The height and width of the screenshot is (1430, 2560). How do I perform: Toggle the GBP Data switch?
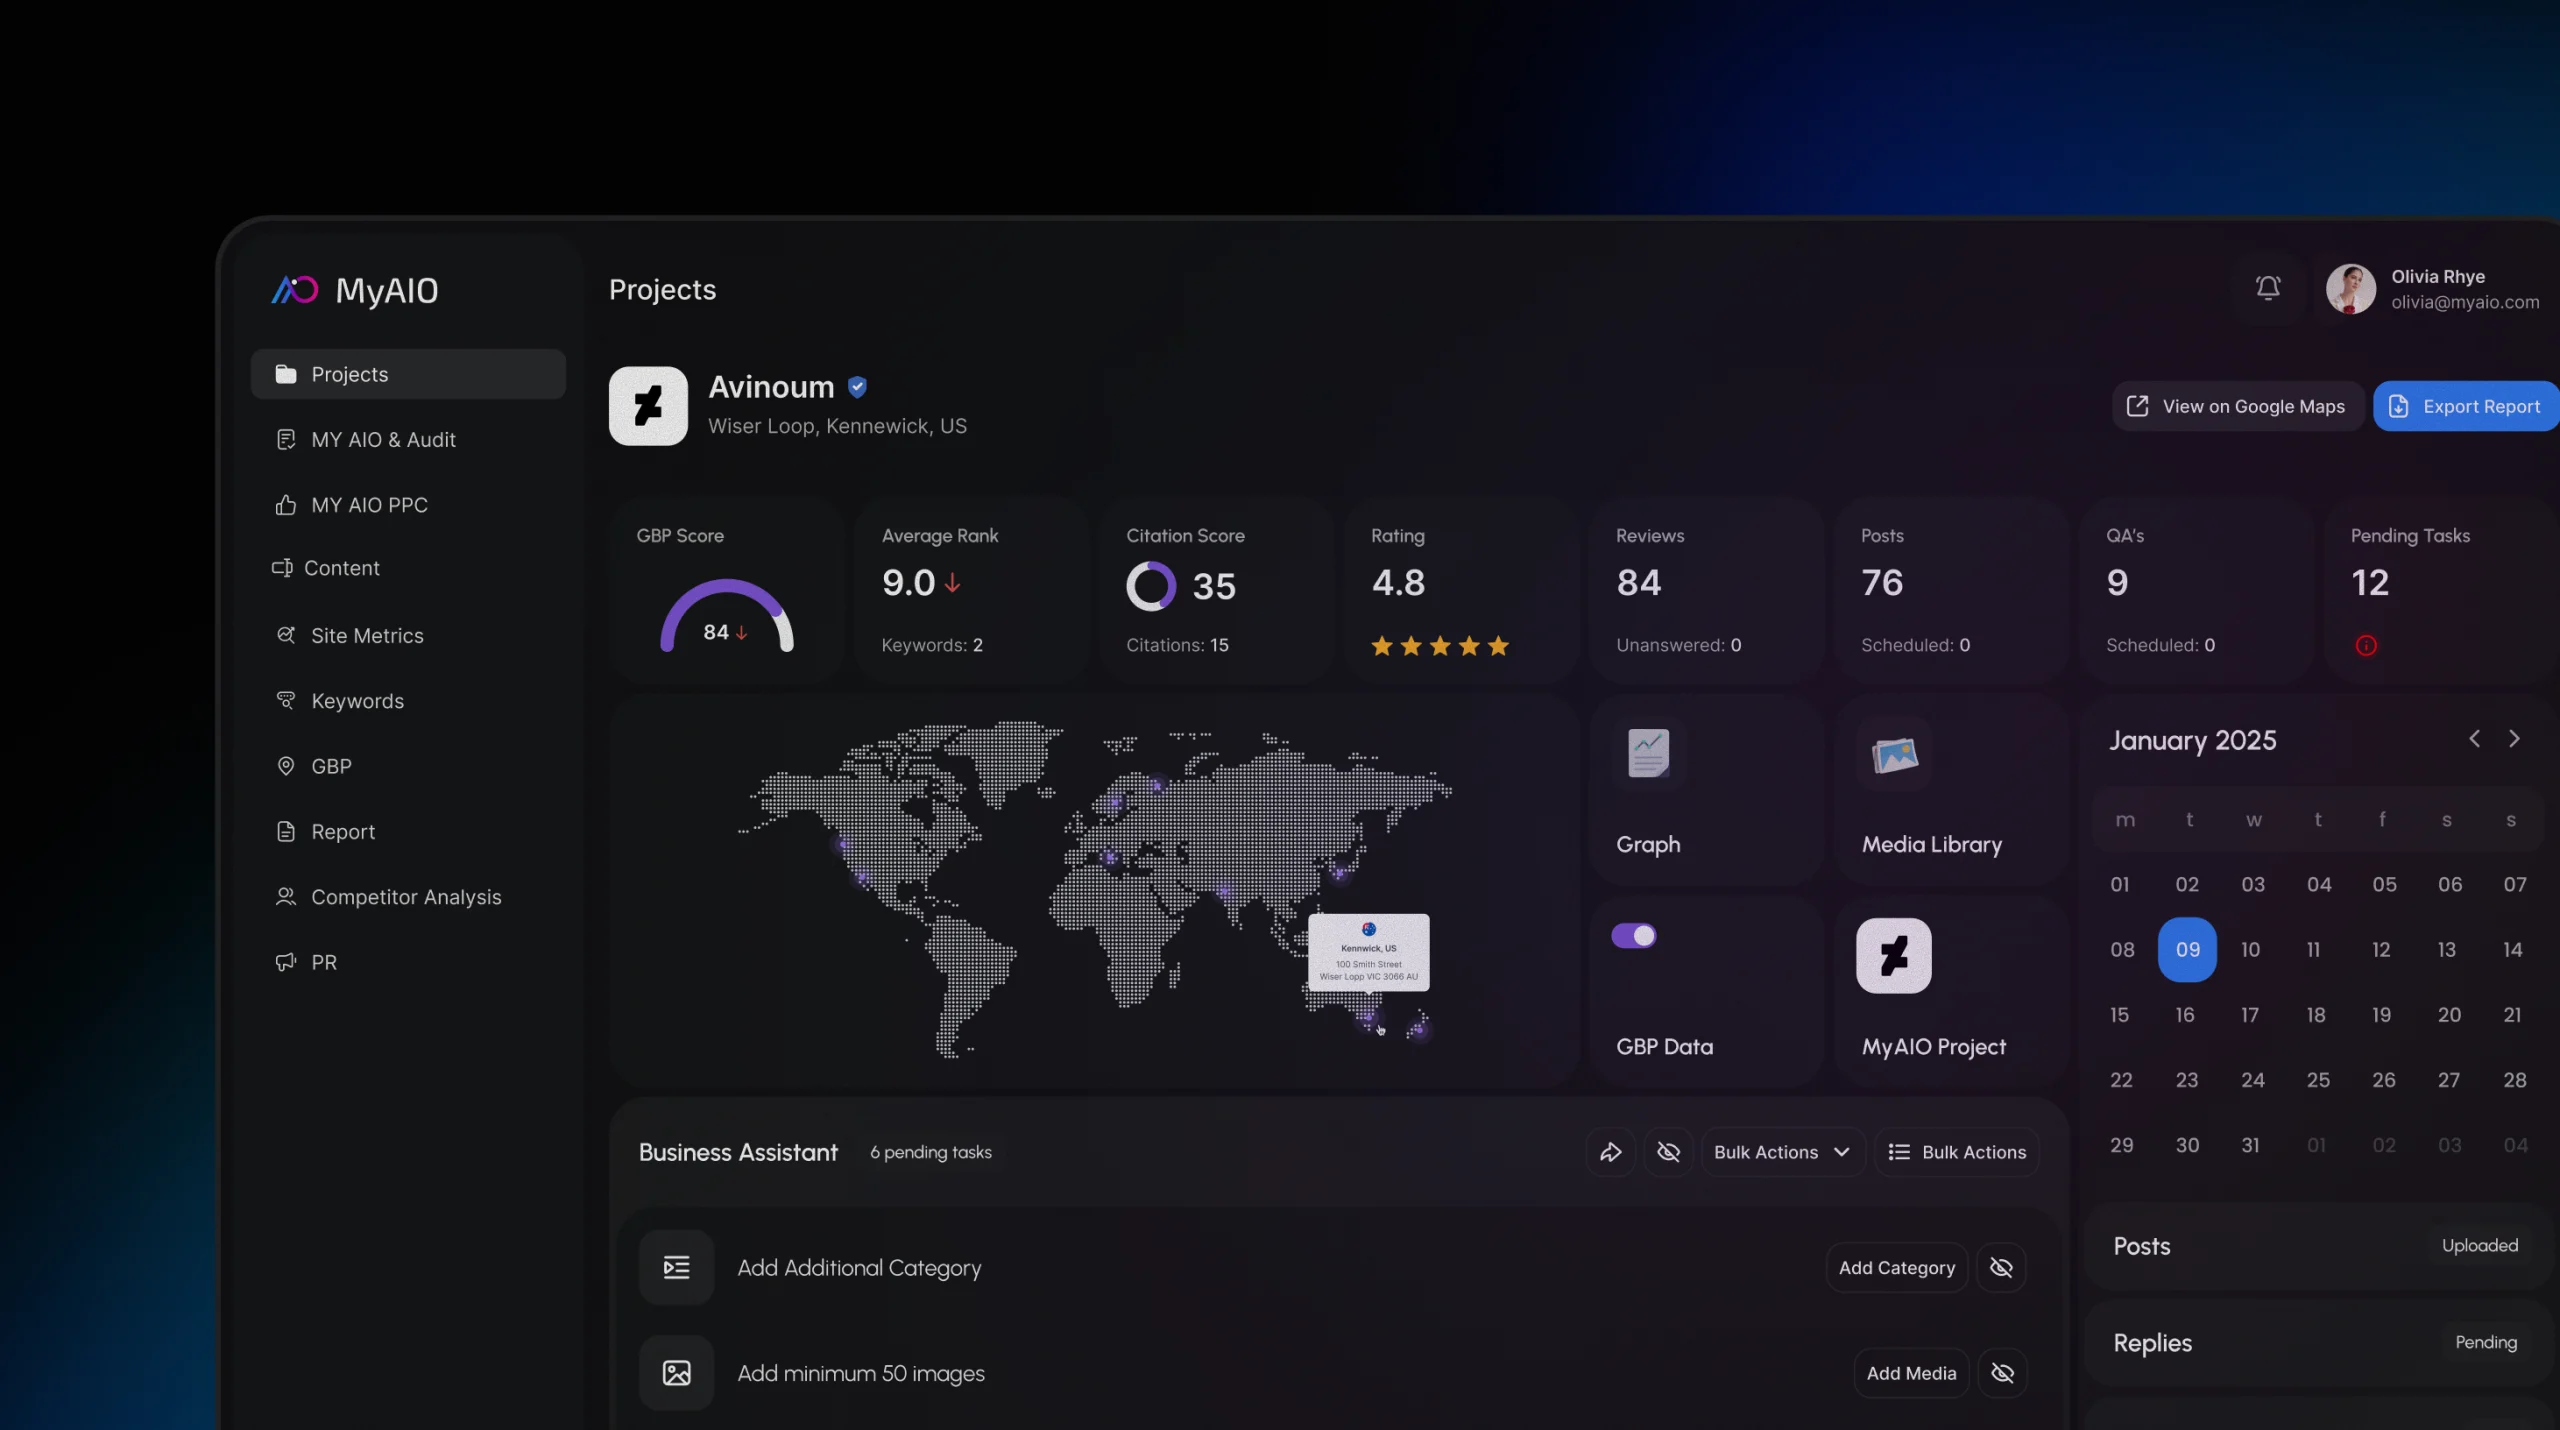[x=1634, y=936]
